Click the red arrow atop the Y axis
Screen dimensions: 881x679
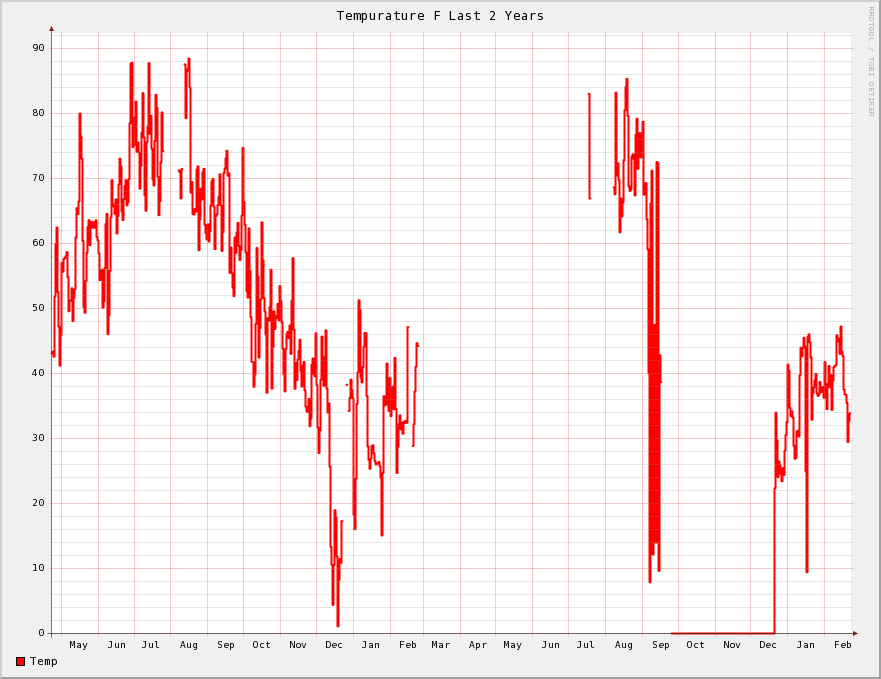(51, 29)
